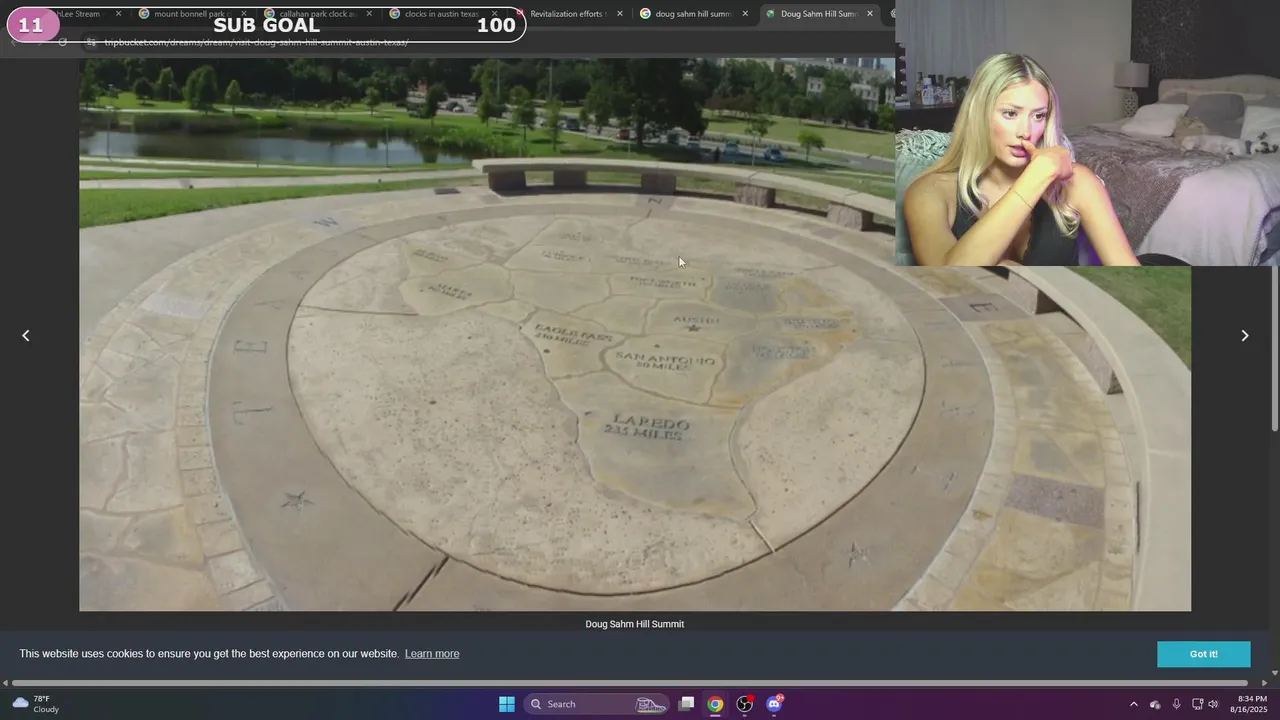Image resolution: width=1280 pixels, height=720 pixels.
Task: Open Task View from the taskbar
Action: (686, 704)
